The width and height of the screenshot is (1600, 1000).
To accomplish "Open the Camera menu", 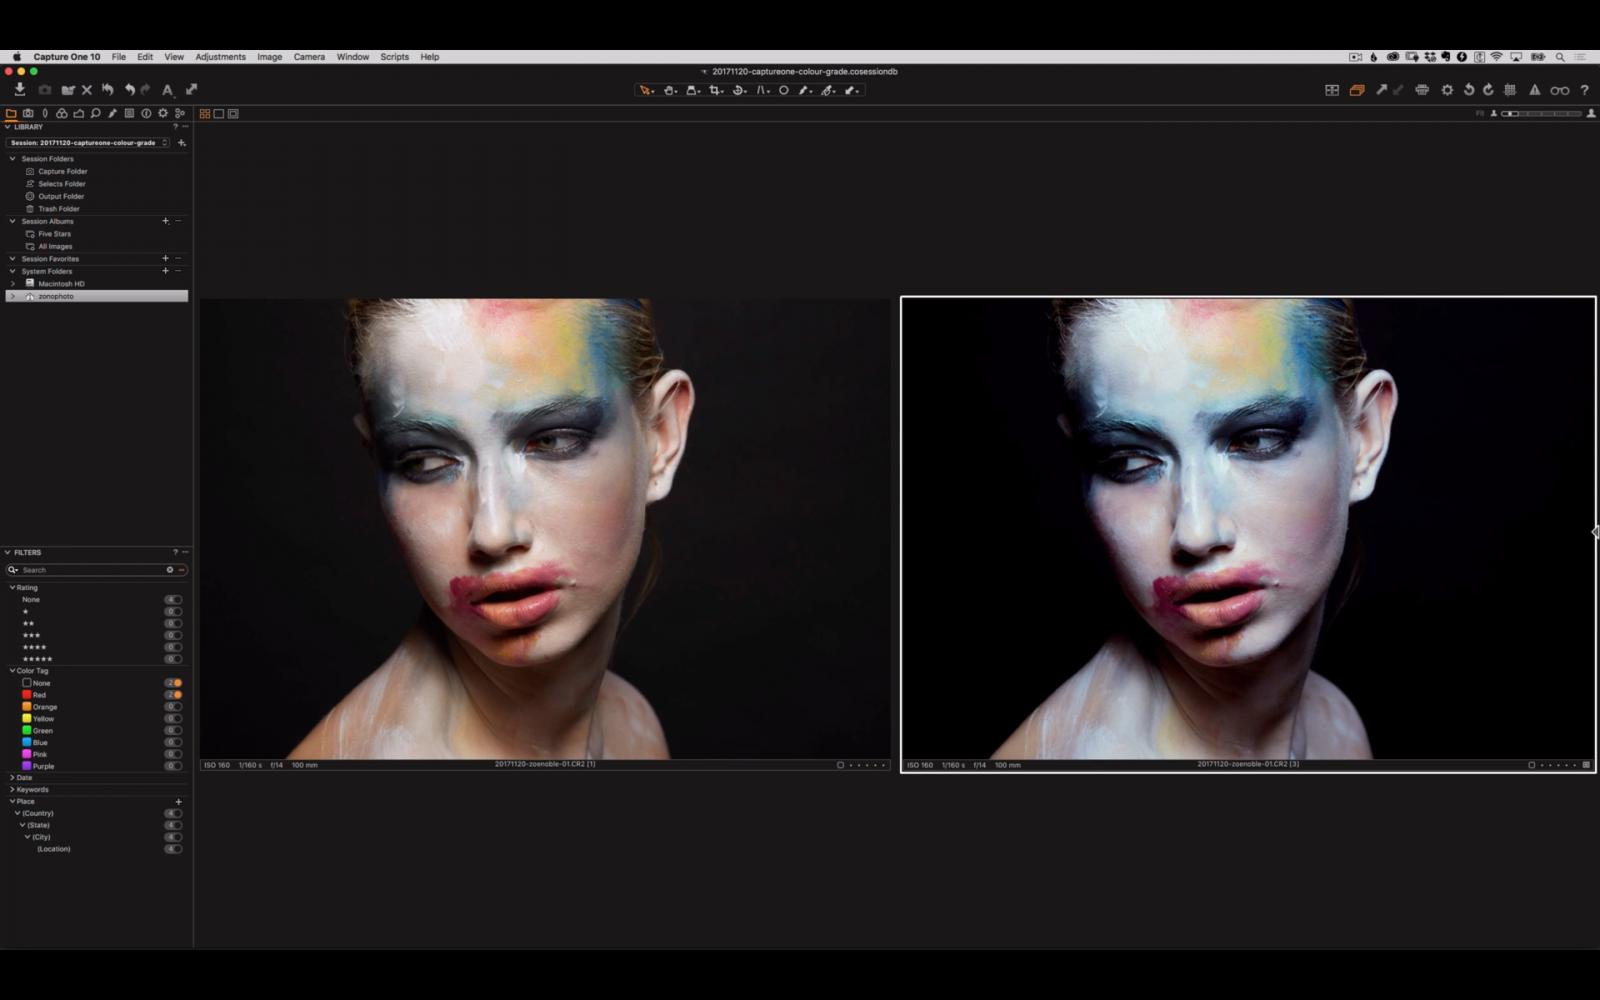I will (x=309, y=57).
